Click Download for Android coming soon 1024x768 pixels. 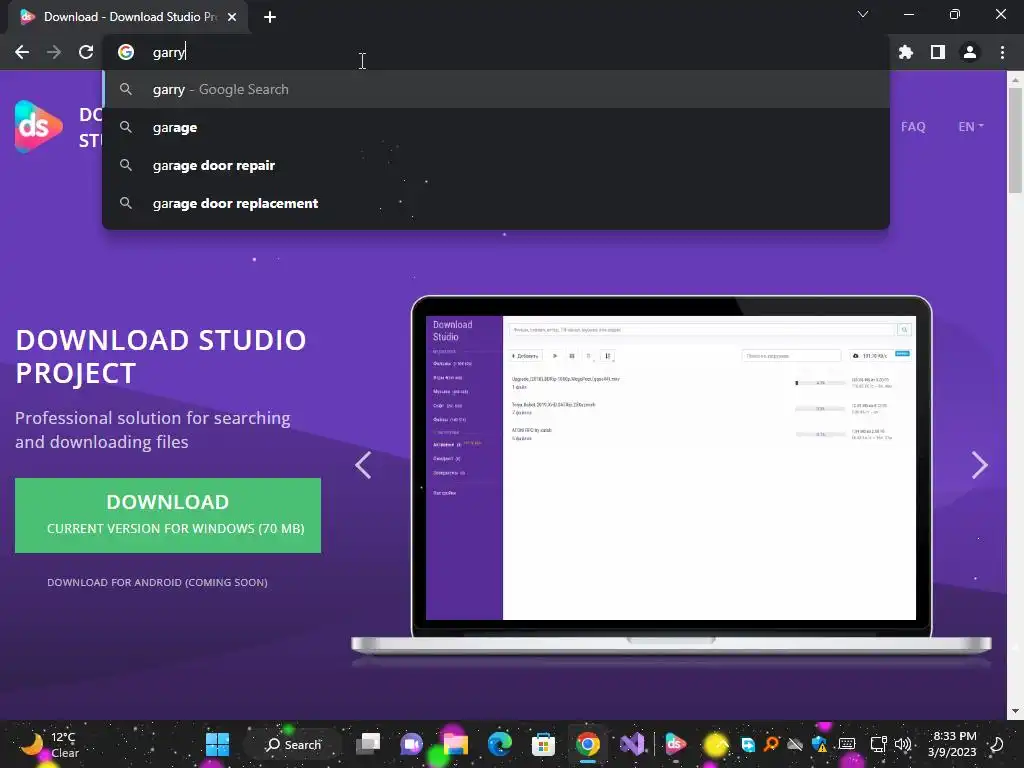pos(157,582)
